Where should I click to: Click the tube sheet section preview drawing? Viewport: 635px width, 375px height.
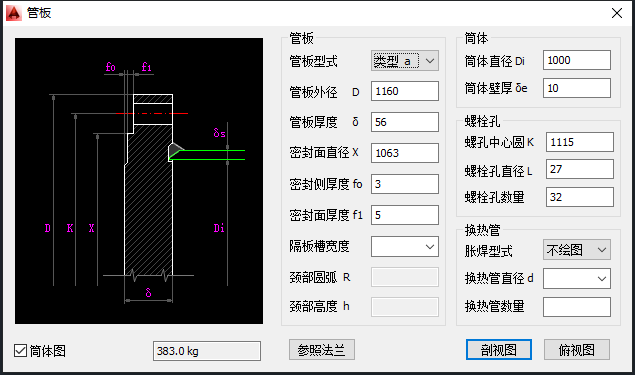139,181
